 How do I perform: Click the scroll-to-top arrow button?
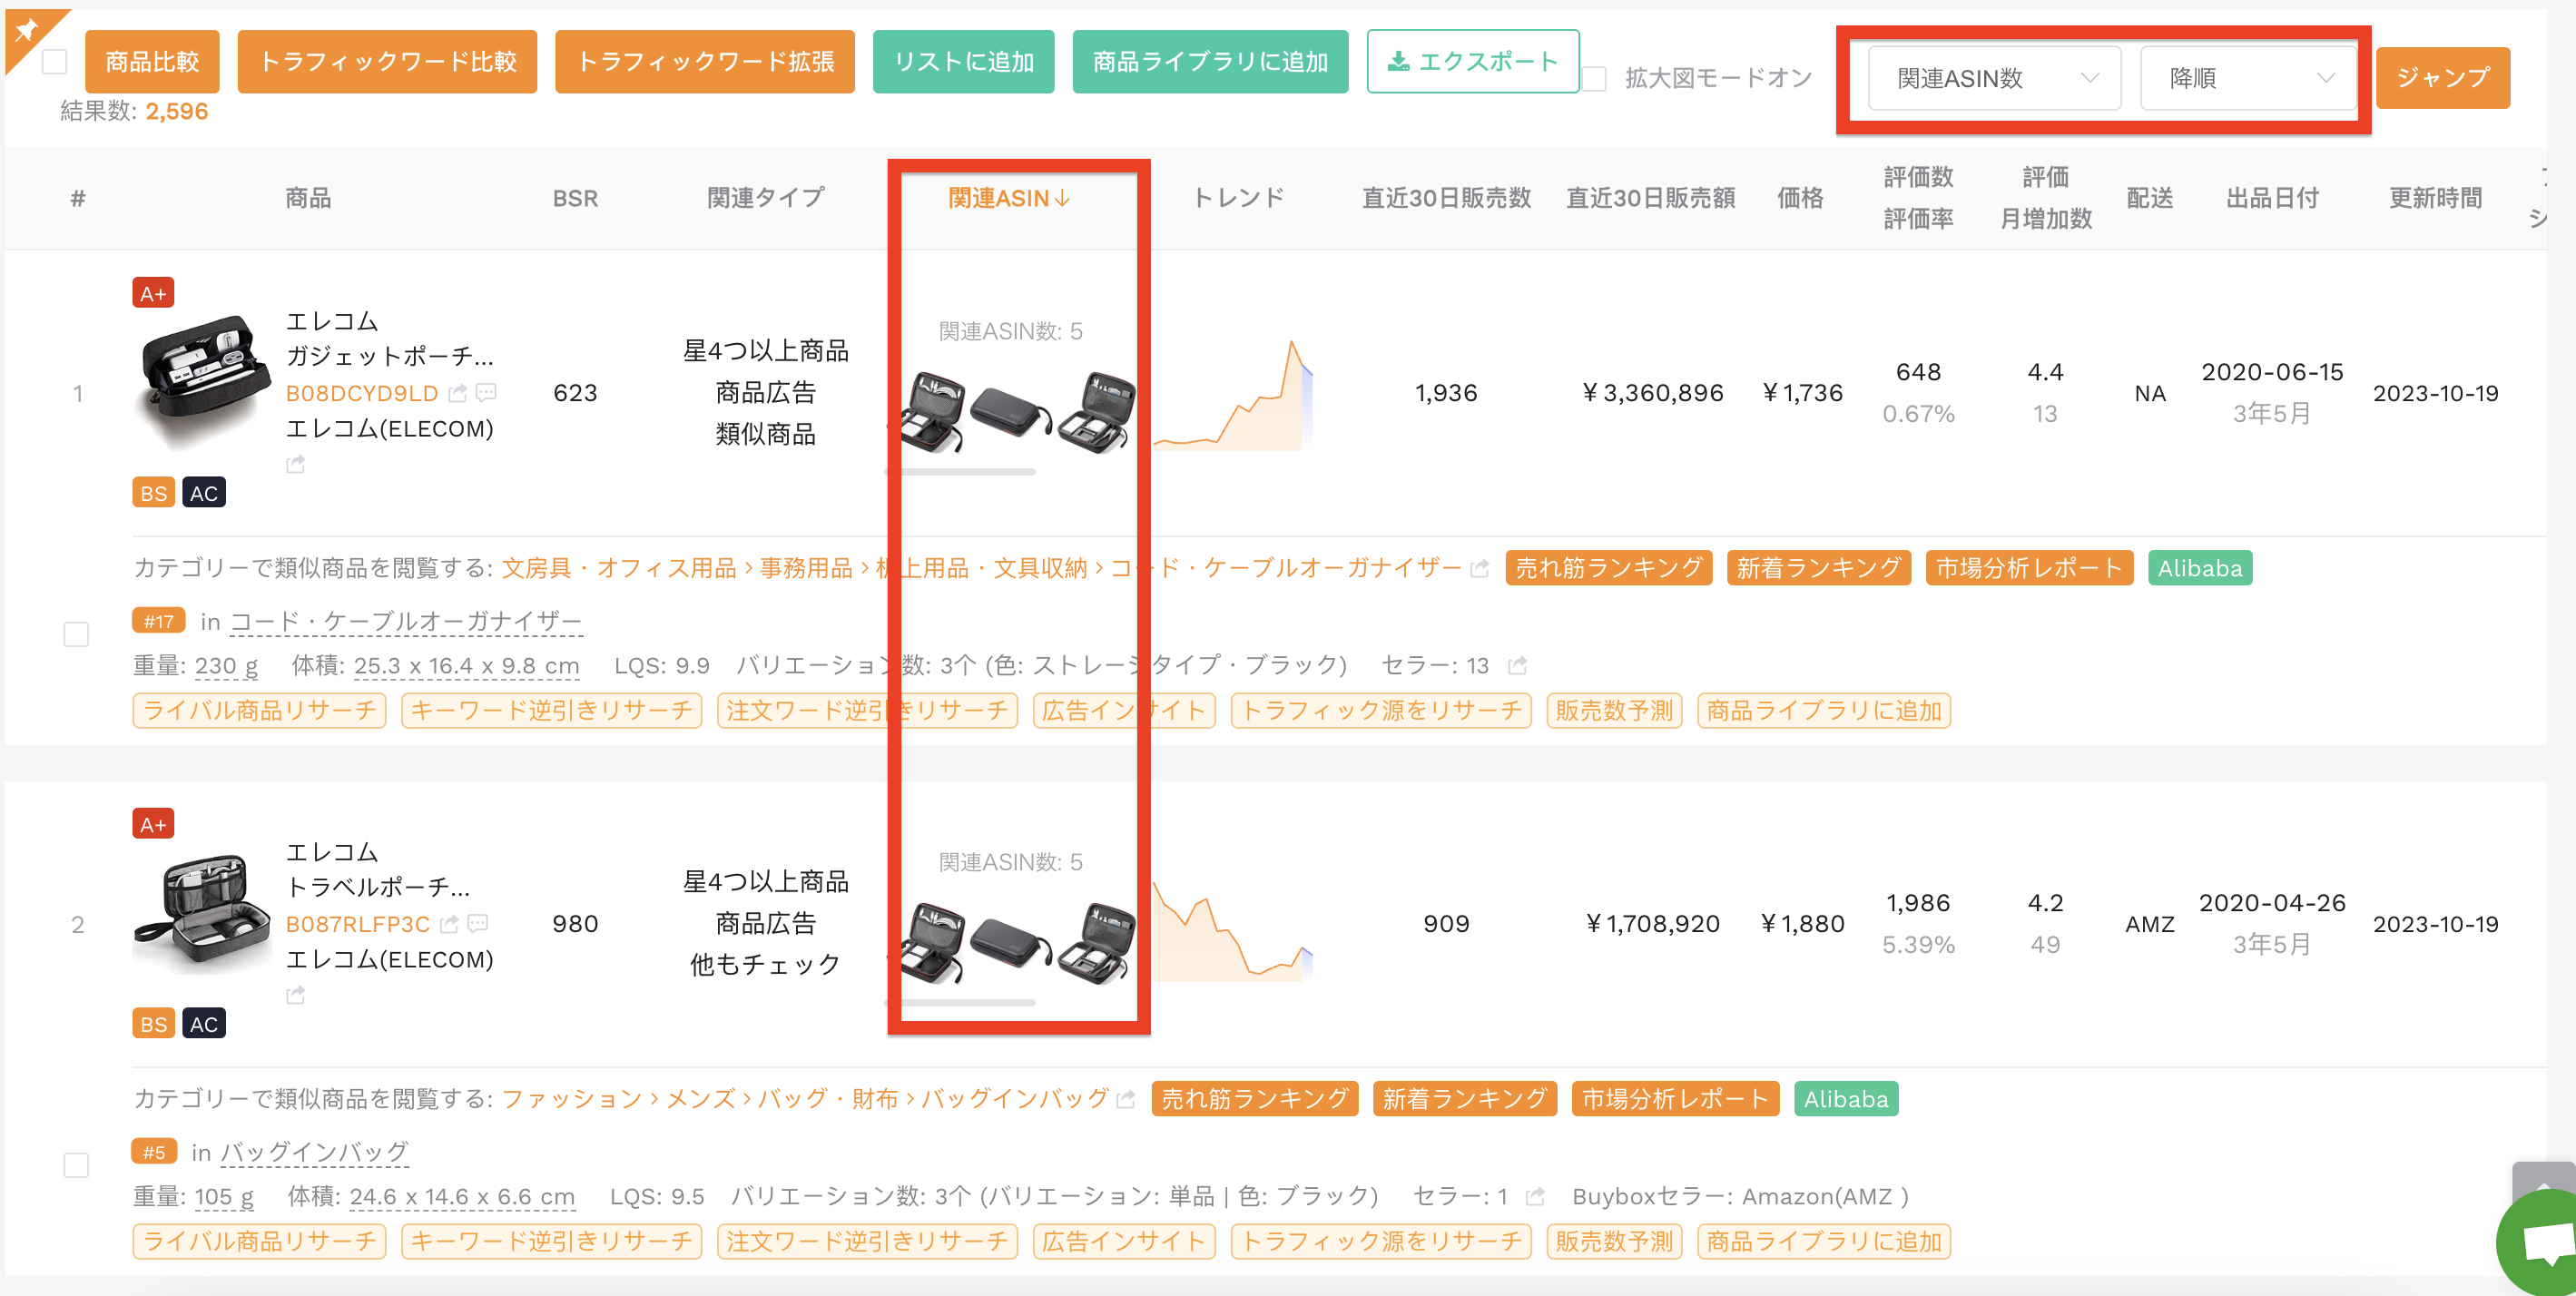[x=2543, y=1180]
